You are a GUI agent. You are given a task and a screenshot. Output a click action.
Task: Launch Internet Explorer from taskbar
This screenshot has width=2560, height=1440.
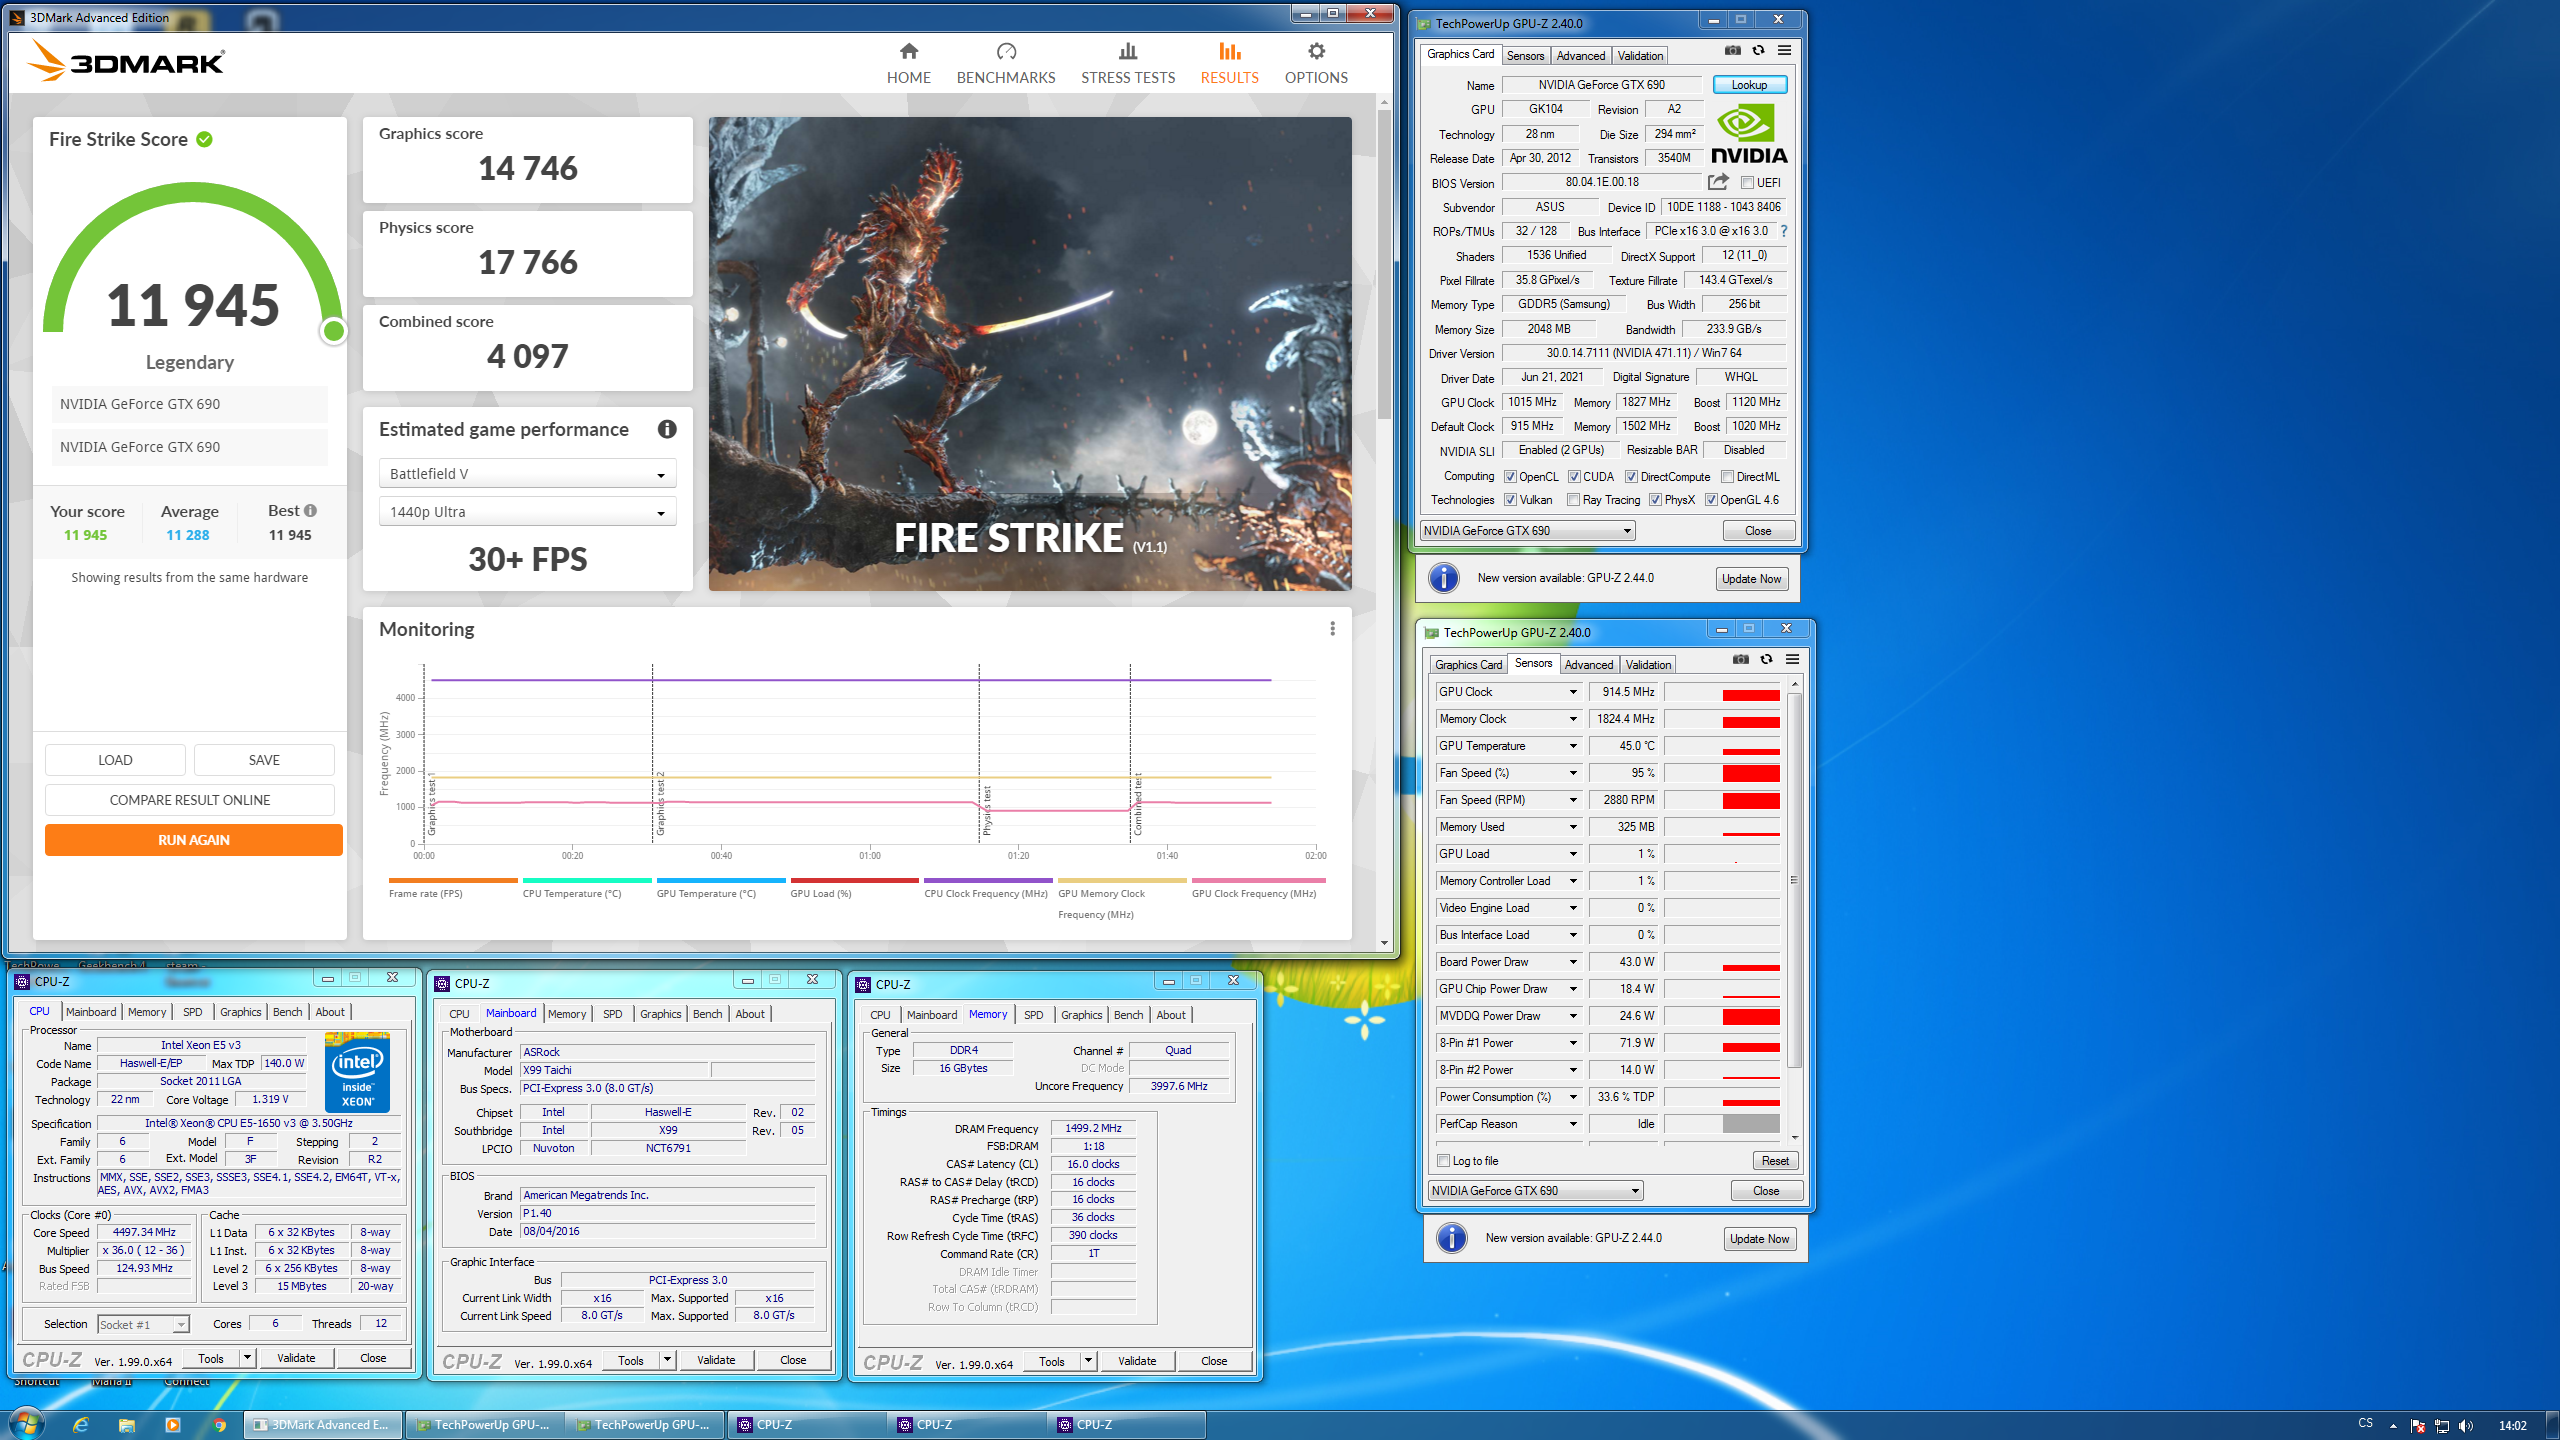pyautogui.click(x=81, y=1425)
